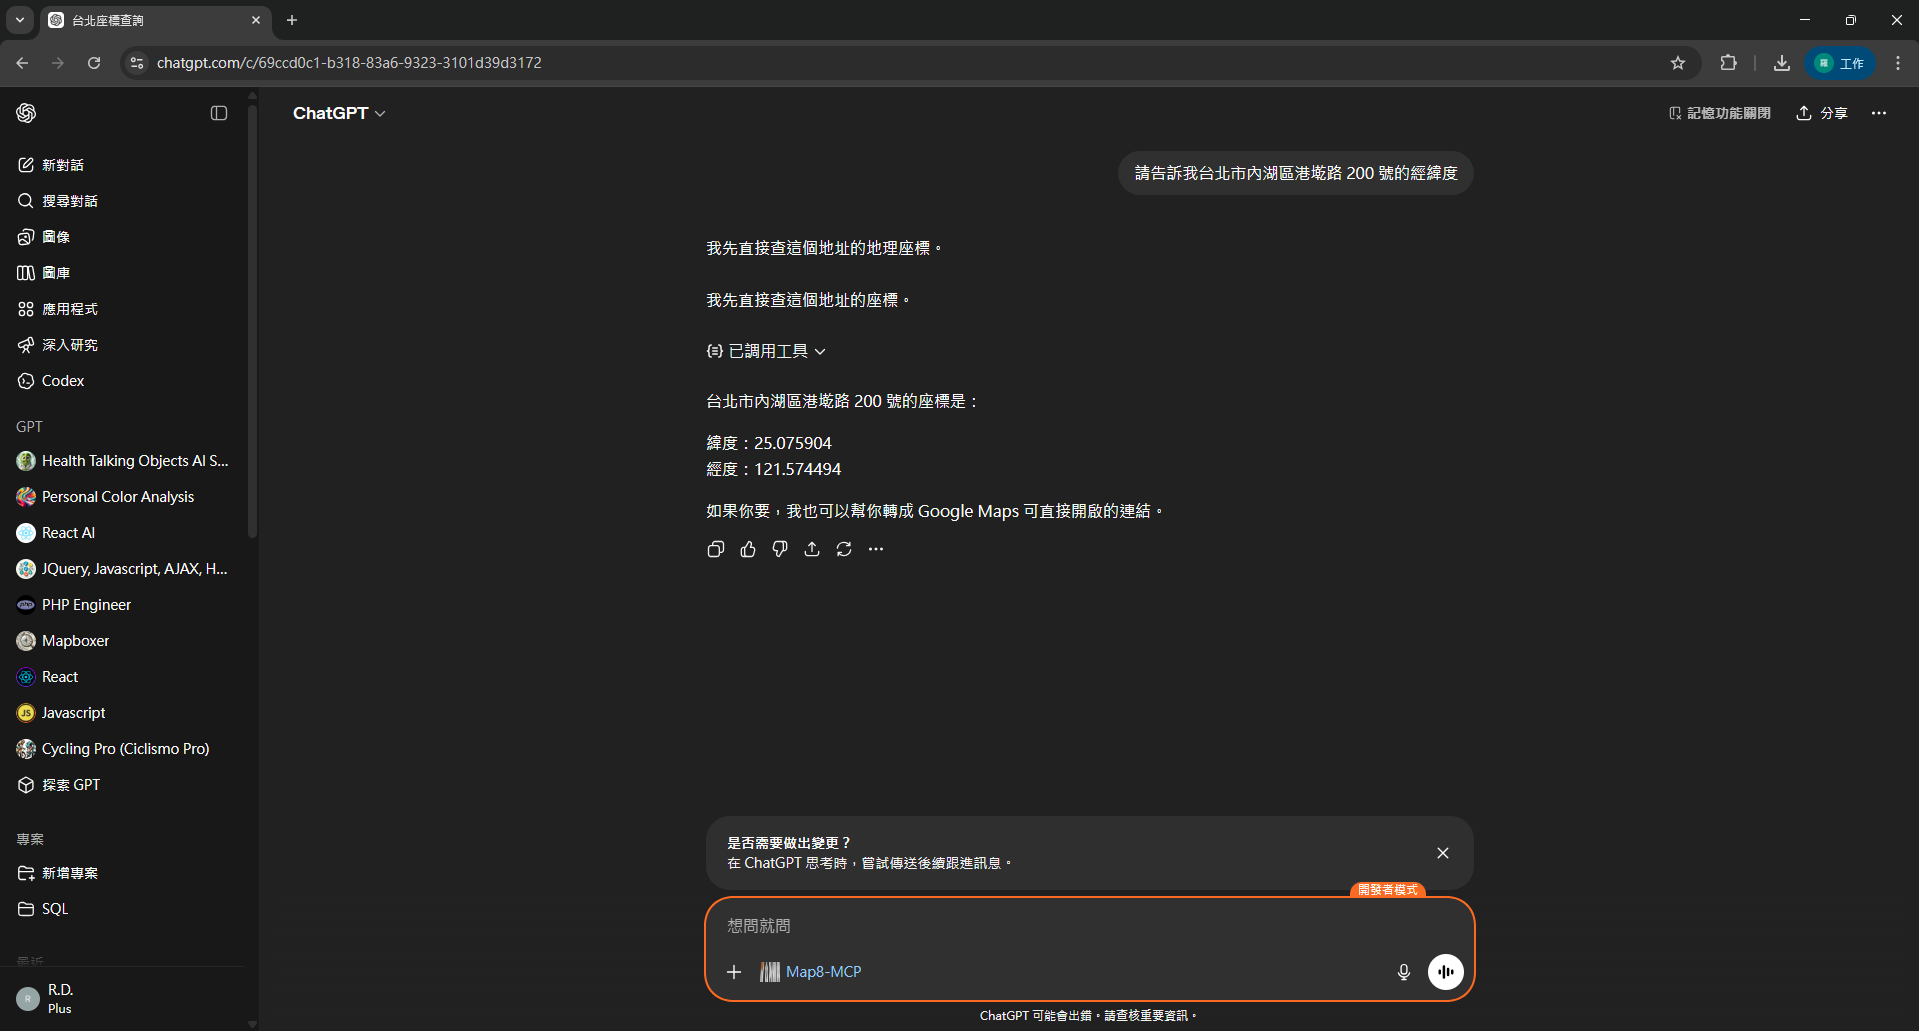Viewport: 1919px width, 1031px height.
Task: Copy the assistant response
Action: click(x=716, y=549)
